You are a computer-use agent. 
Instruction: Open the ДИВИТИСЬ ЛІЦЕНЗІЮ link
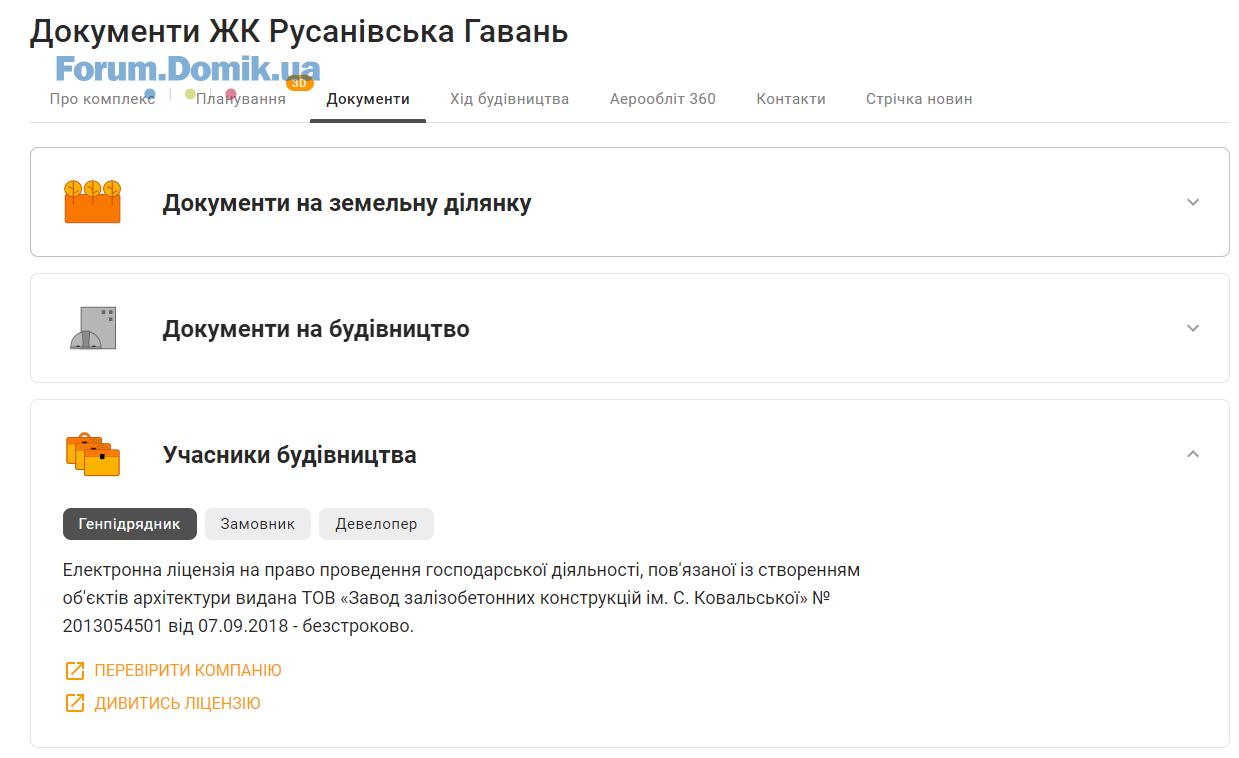point(178,703)
